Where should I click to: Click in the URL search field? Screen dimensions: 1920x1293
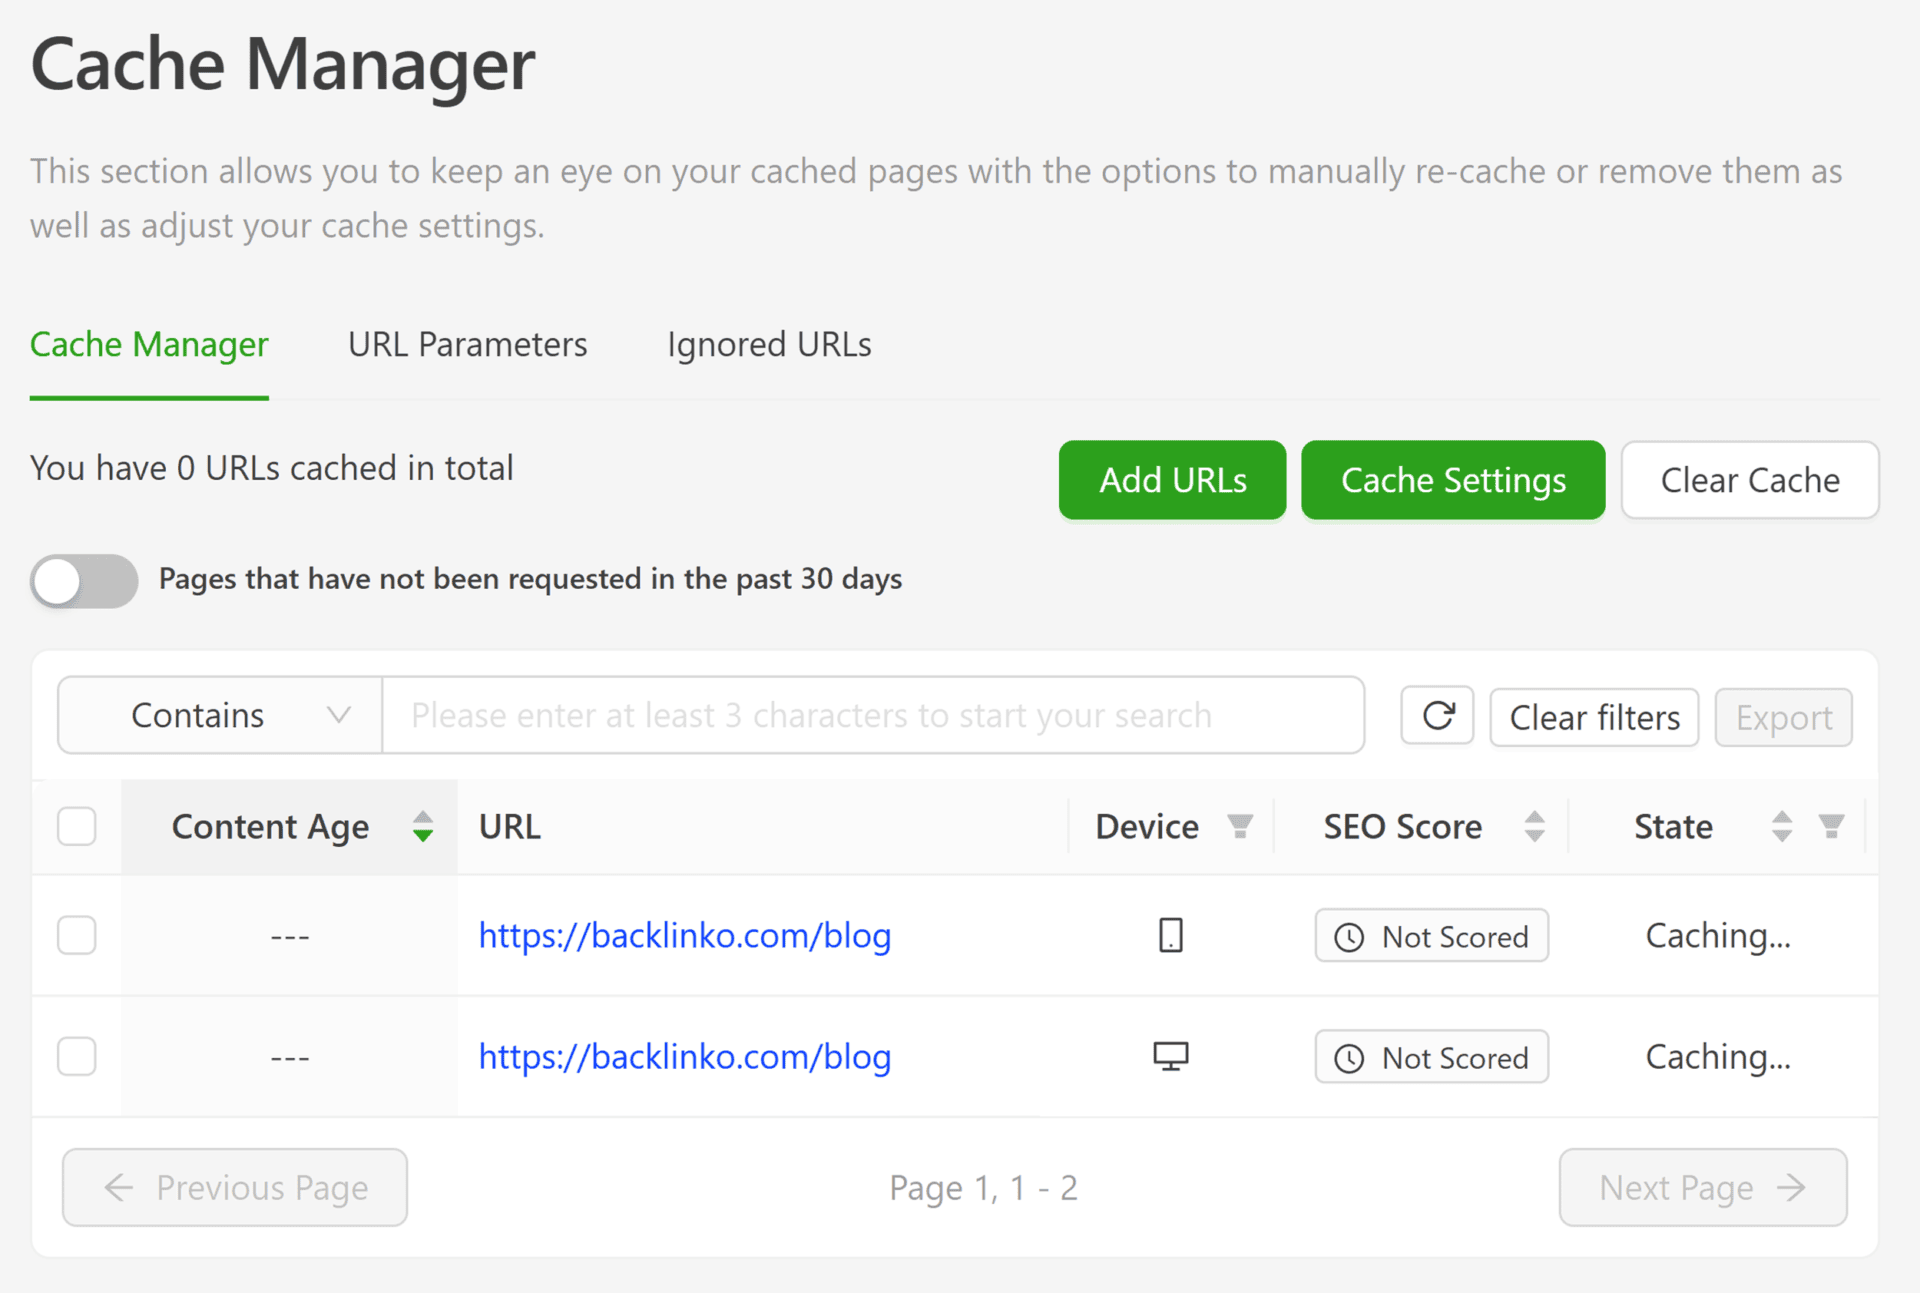click(872, 716)
